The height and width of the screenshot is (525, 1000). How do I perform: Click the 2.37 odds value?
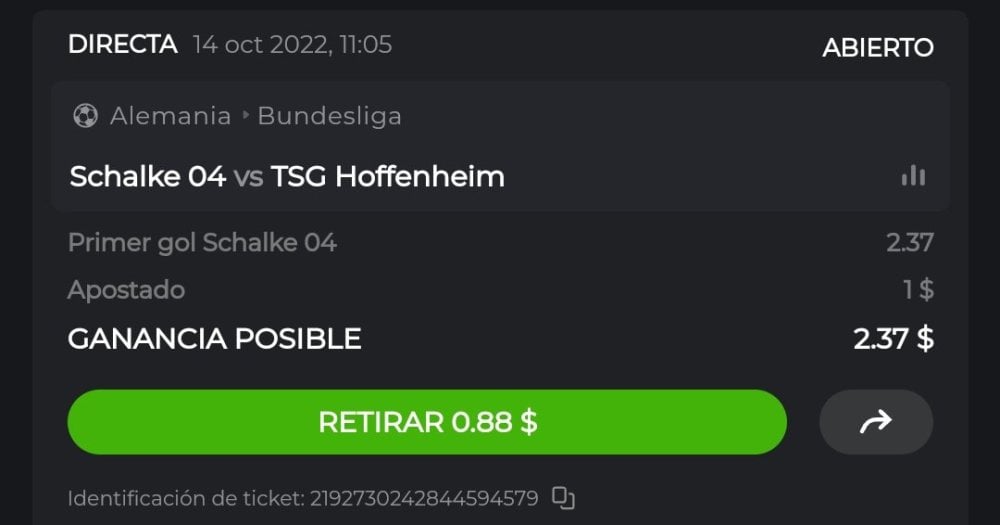[x=909, y=242]
